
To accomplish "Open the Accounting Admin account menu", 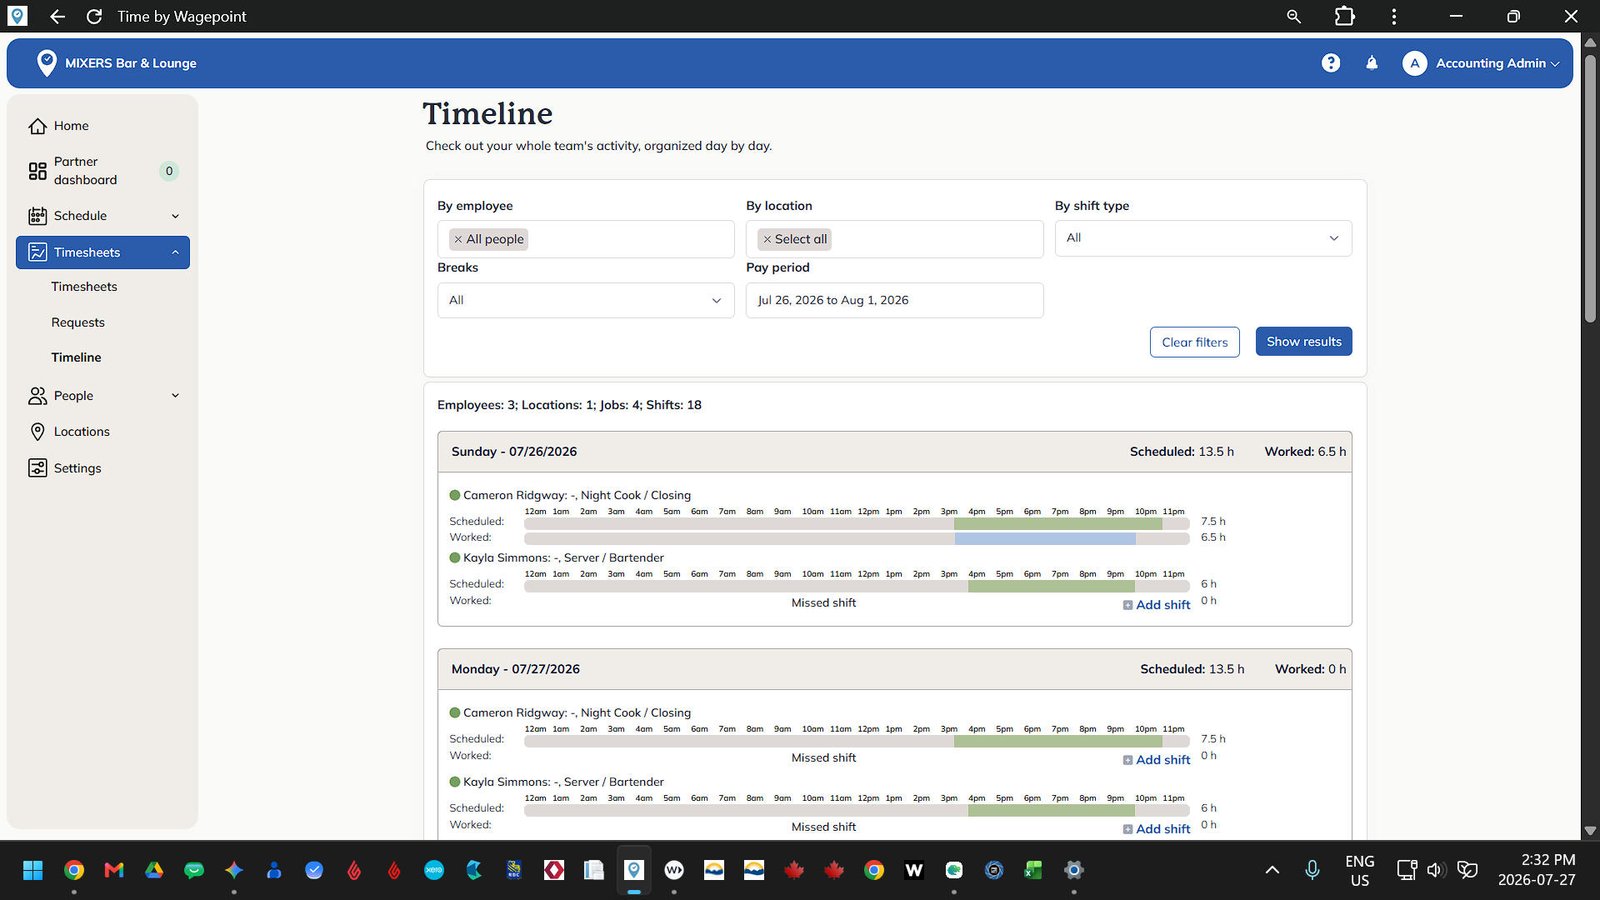I will pyautogui.click(x=1481, y=63).
